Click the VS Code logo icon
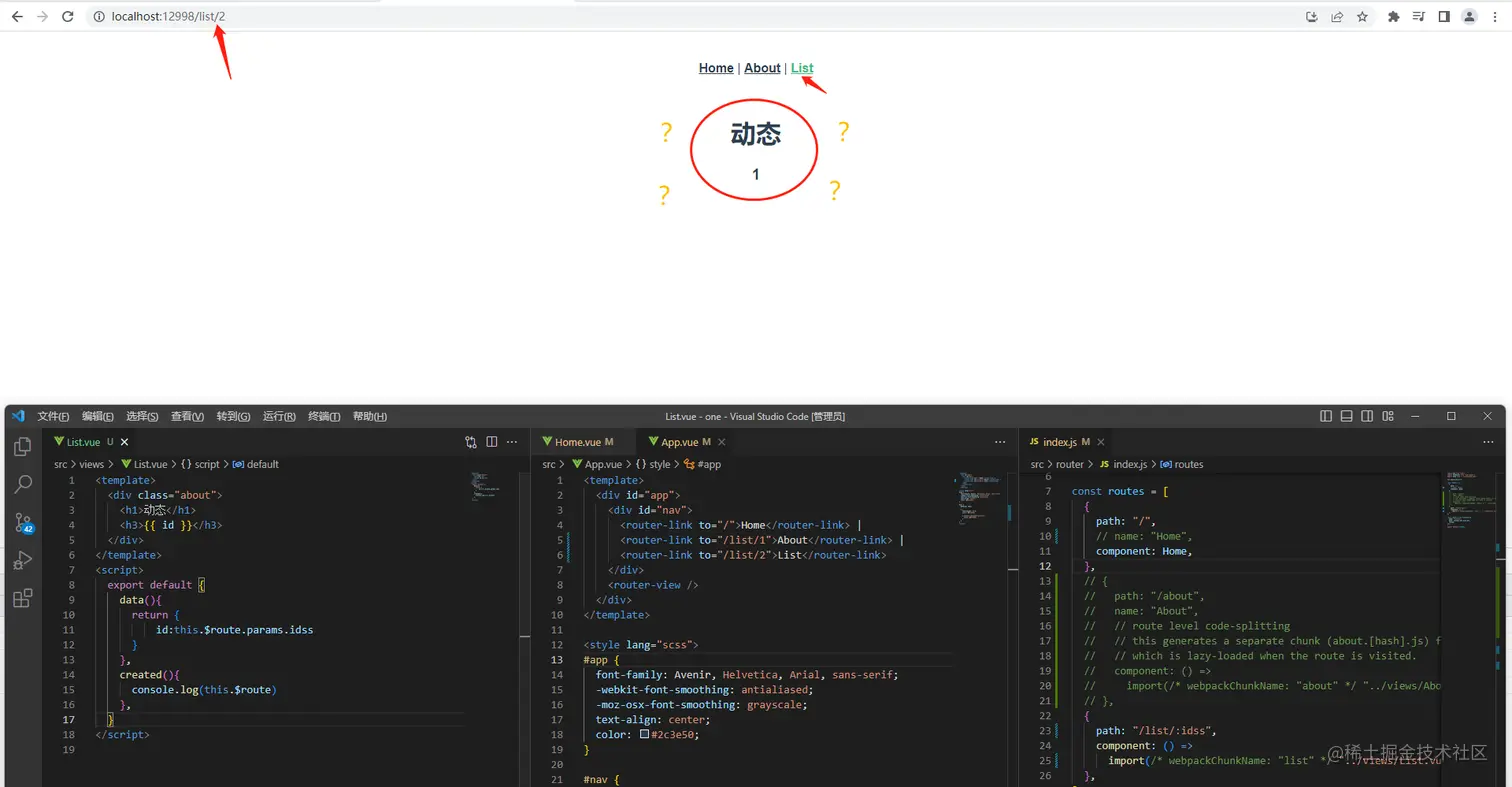The image size is (1512, 787). pos(18,416)
